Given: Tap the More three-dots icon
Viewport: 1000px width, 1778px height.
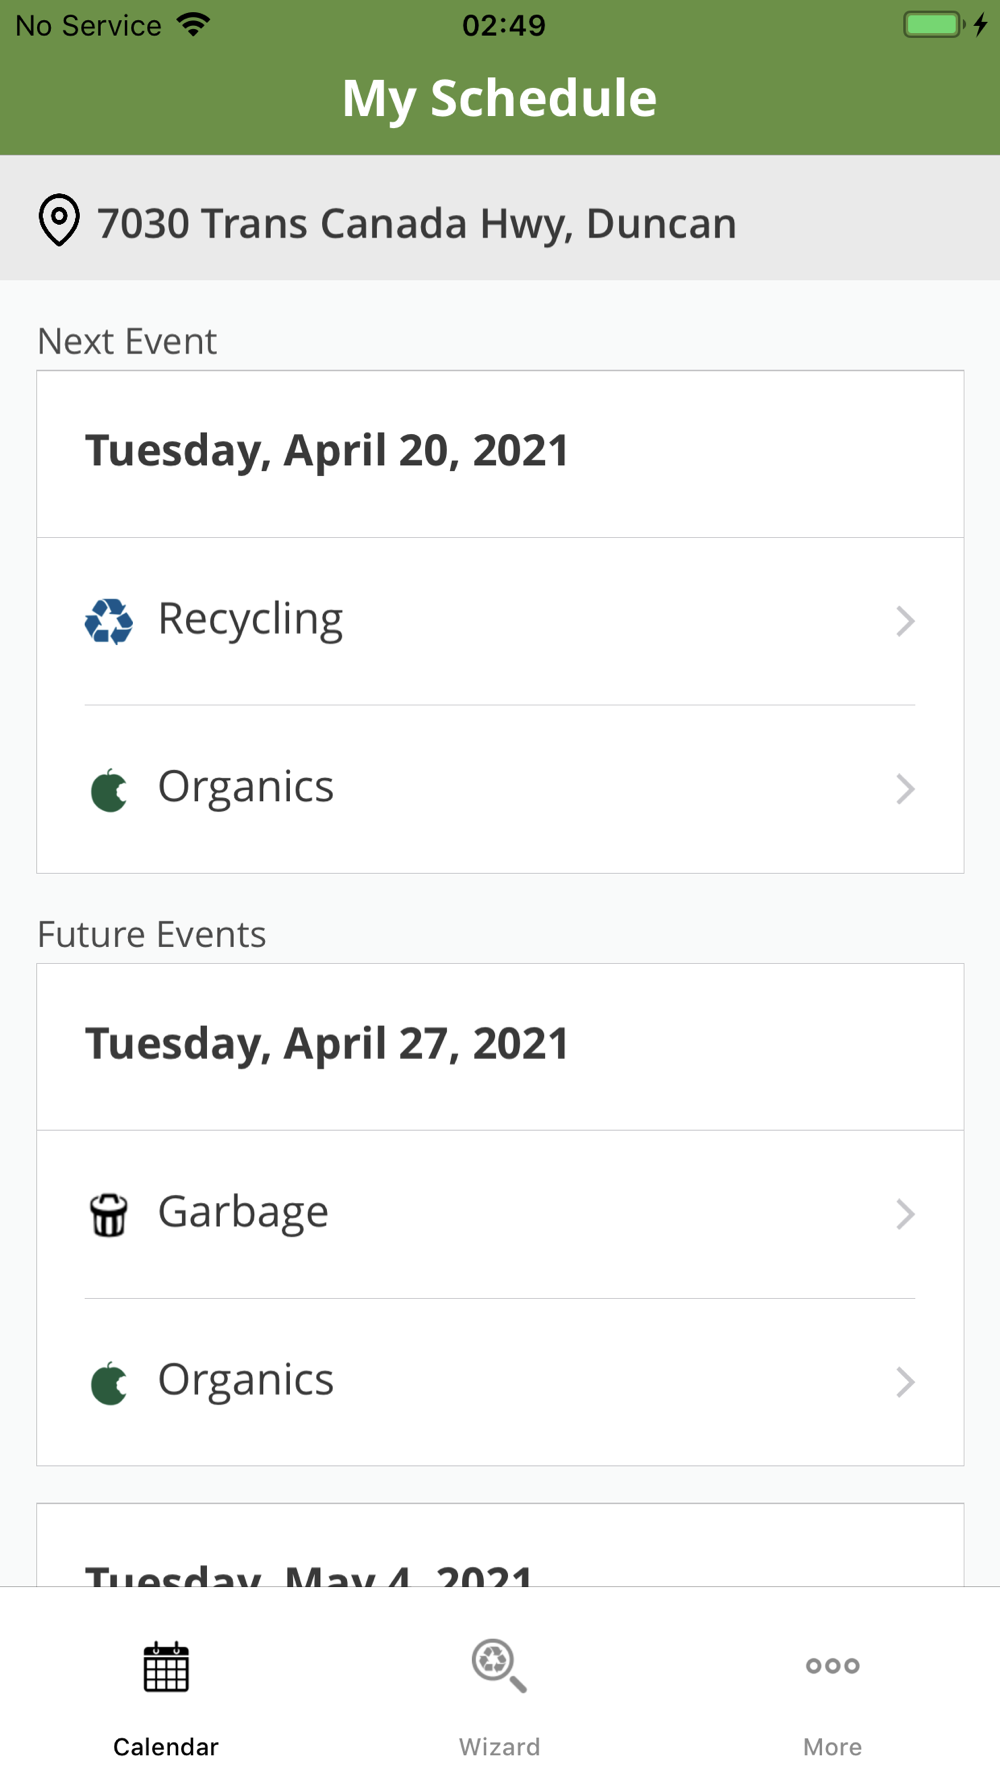Looking at the screenshot, I should [832, 1666].
